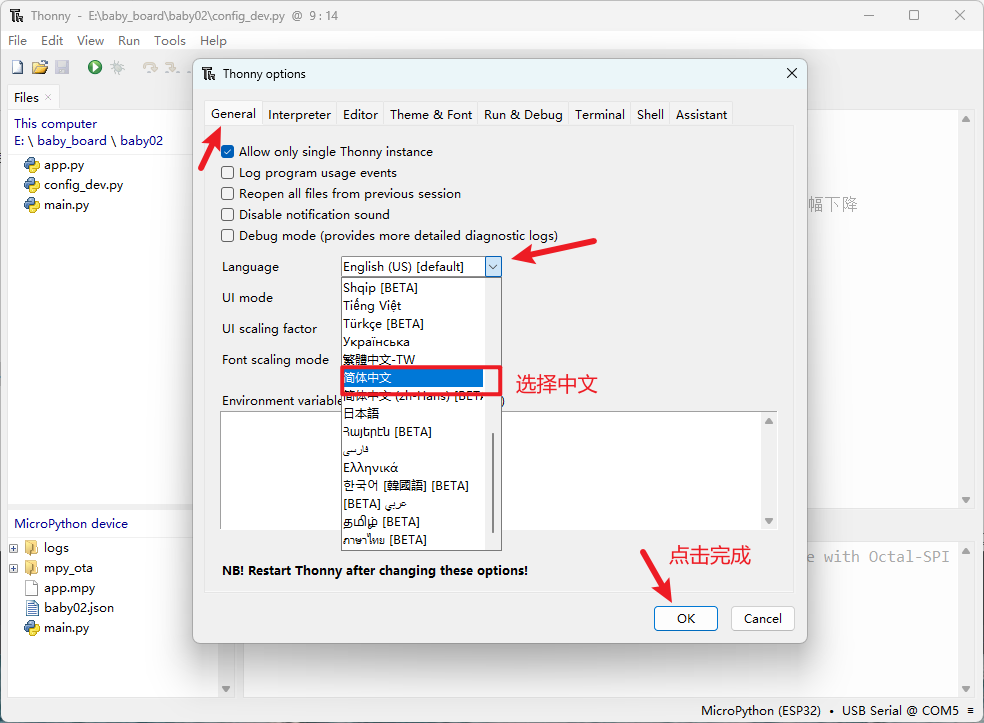Open the Run menu

point(129,41)
